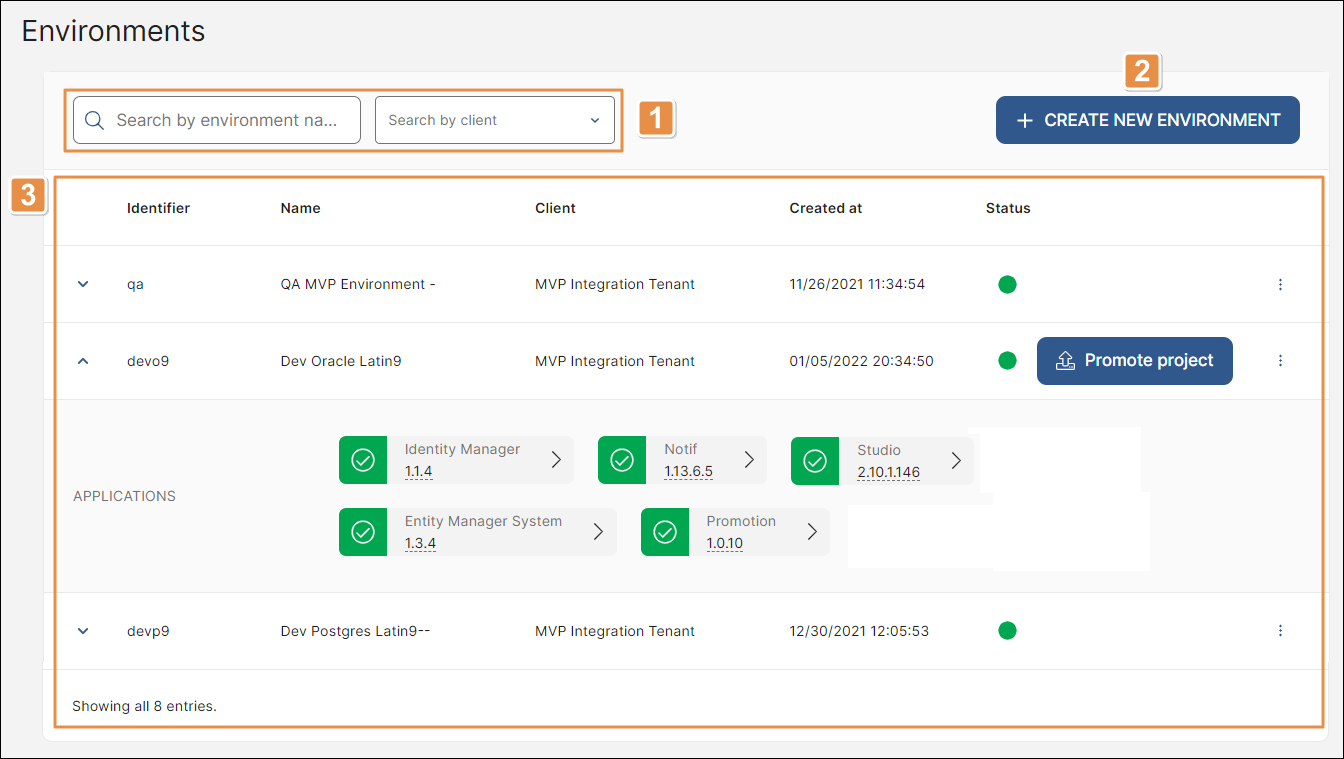Open the options menu for devp9 environment
Viewport: 1344px width, 759px height.
[x=1280, y=631]
